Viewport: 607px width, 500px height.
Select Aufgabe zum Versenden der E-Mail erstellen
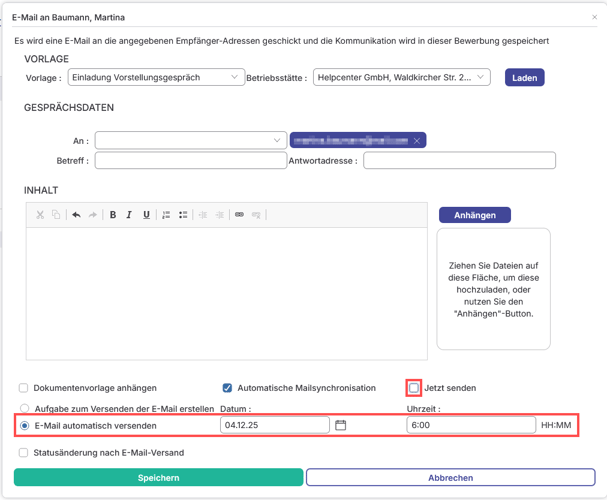[25, 408]
